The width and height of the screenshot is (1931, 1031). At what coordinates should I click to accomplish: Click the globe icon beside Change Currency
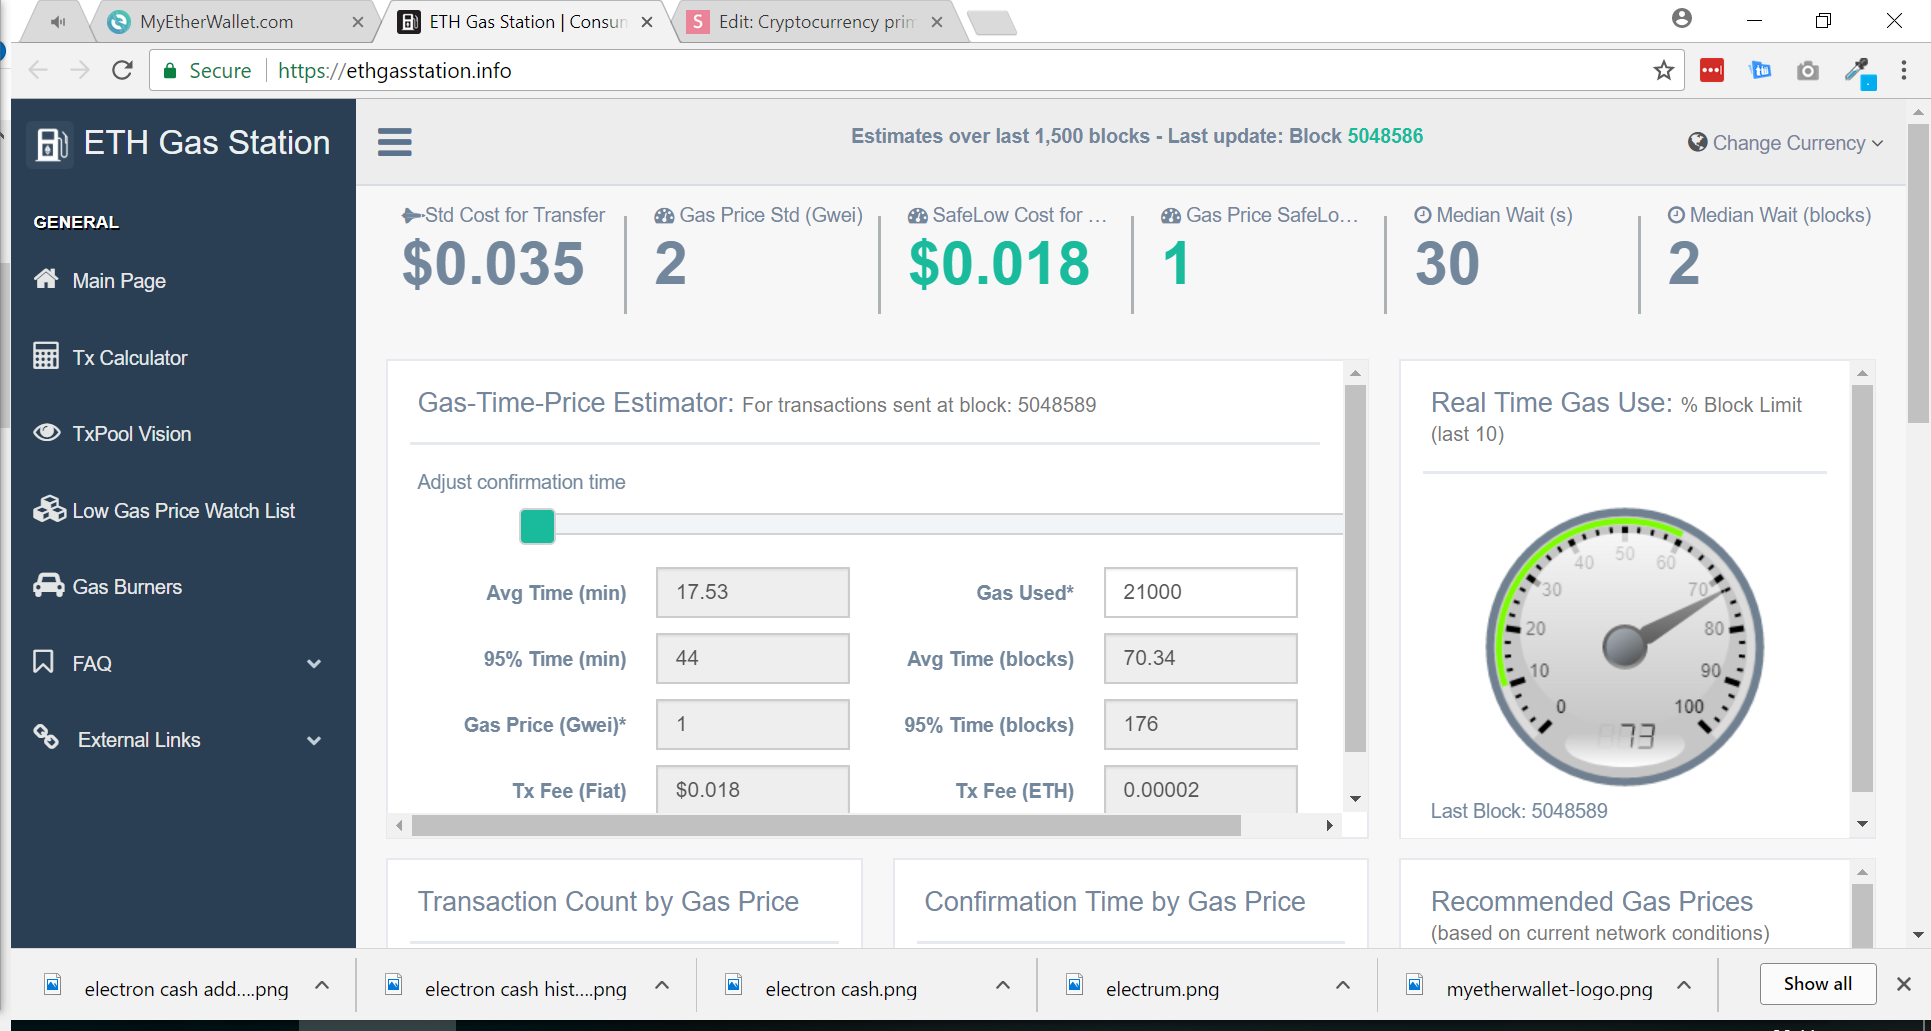click(1697, 142)
